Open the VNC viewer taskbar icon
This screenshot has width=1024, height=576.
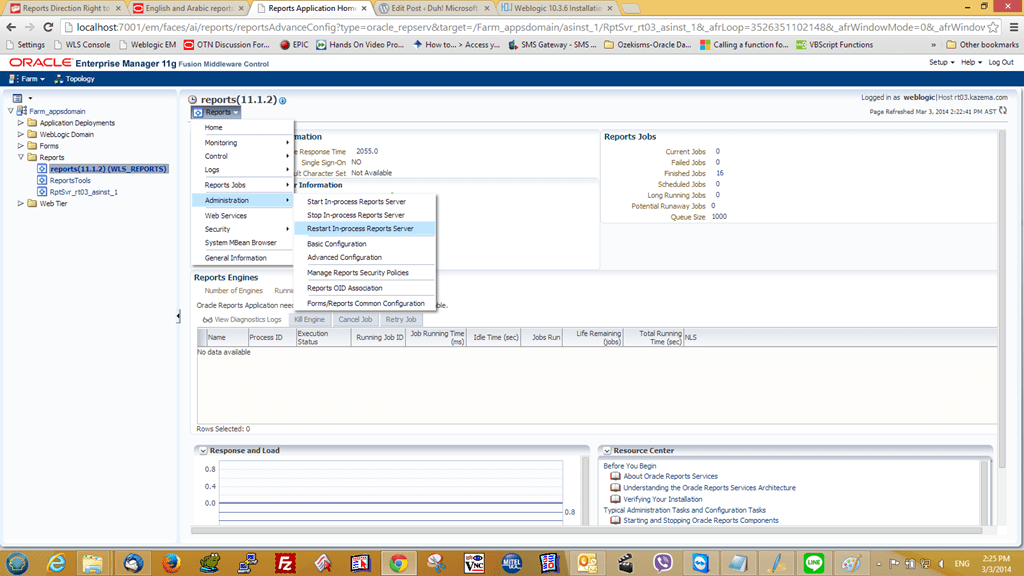pyautogui.click(x=474, y=563)
